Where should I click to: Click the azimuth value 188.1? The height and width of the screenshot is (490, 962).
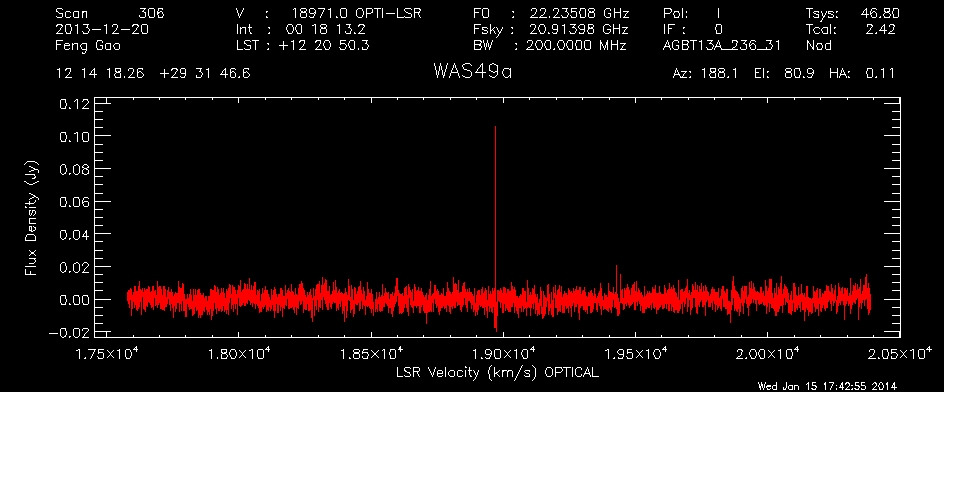pyautogui.click(x=719, y=74)
